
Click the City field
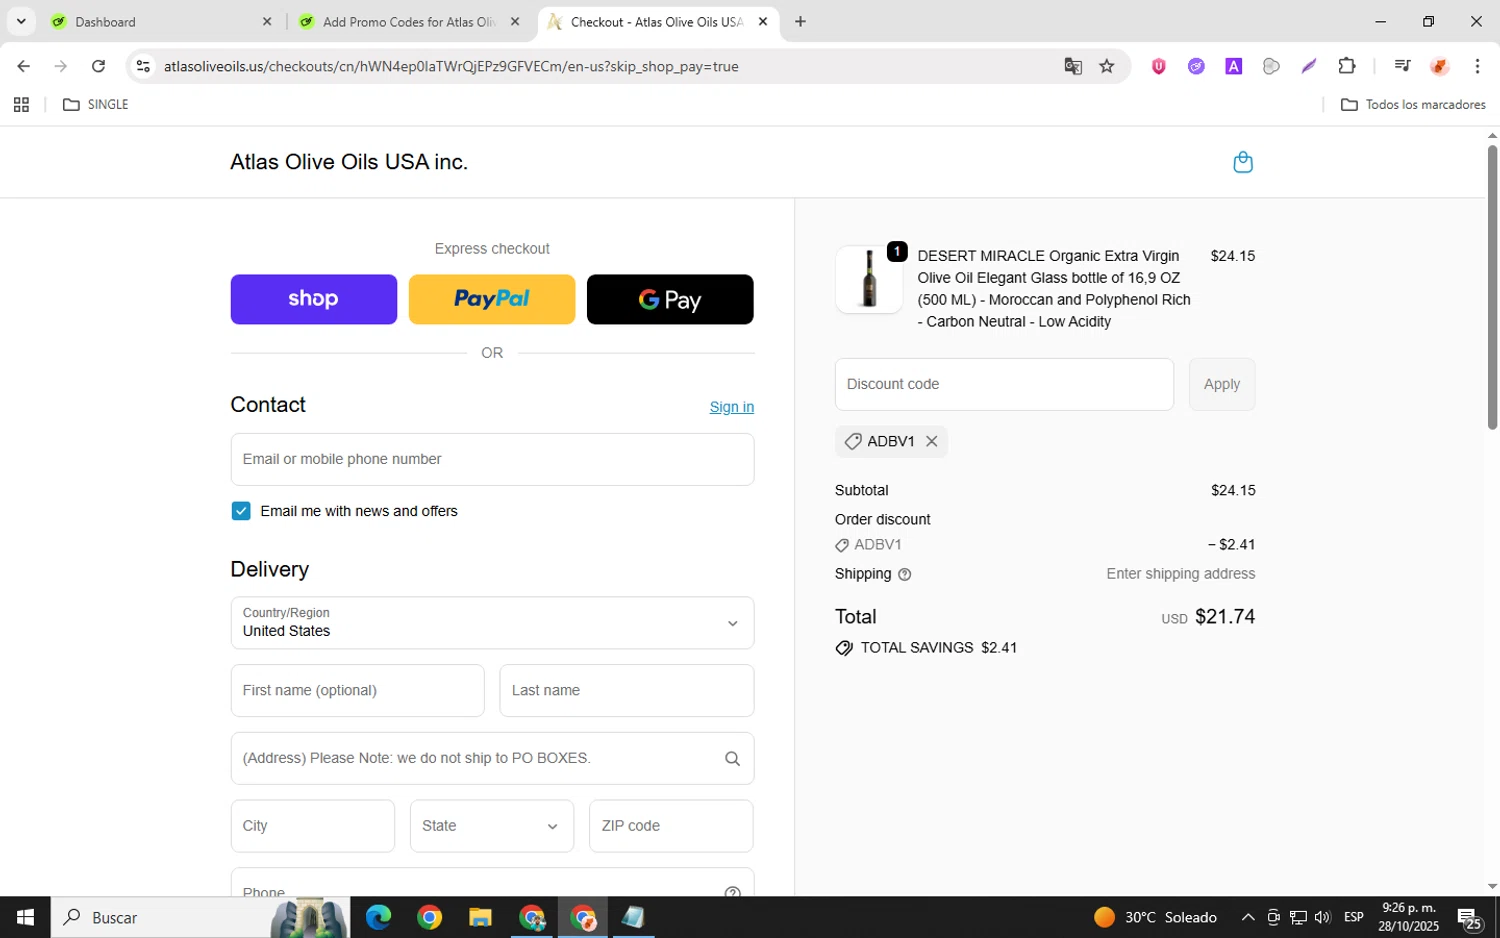coord(313,826)
